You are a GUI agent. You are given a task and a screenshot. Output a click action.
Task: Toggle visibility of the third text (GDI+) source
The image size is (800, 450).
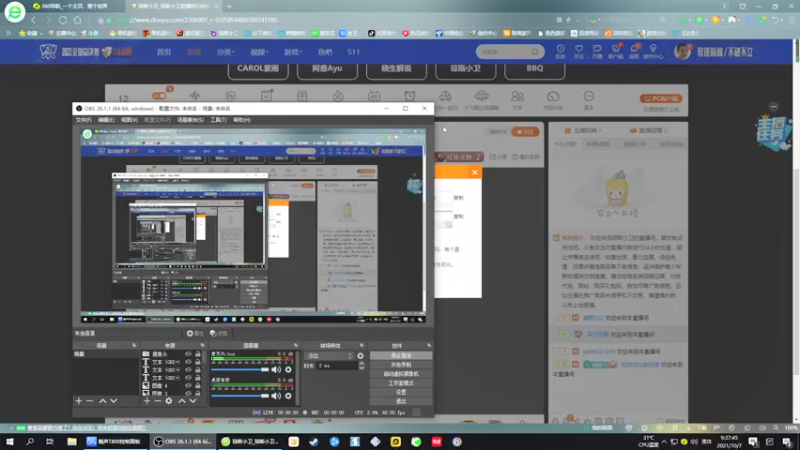(188, 378)
